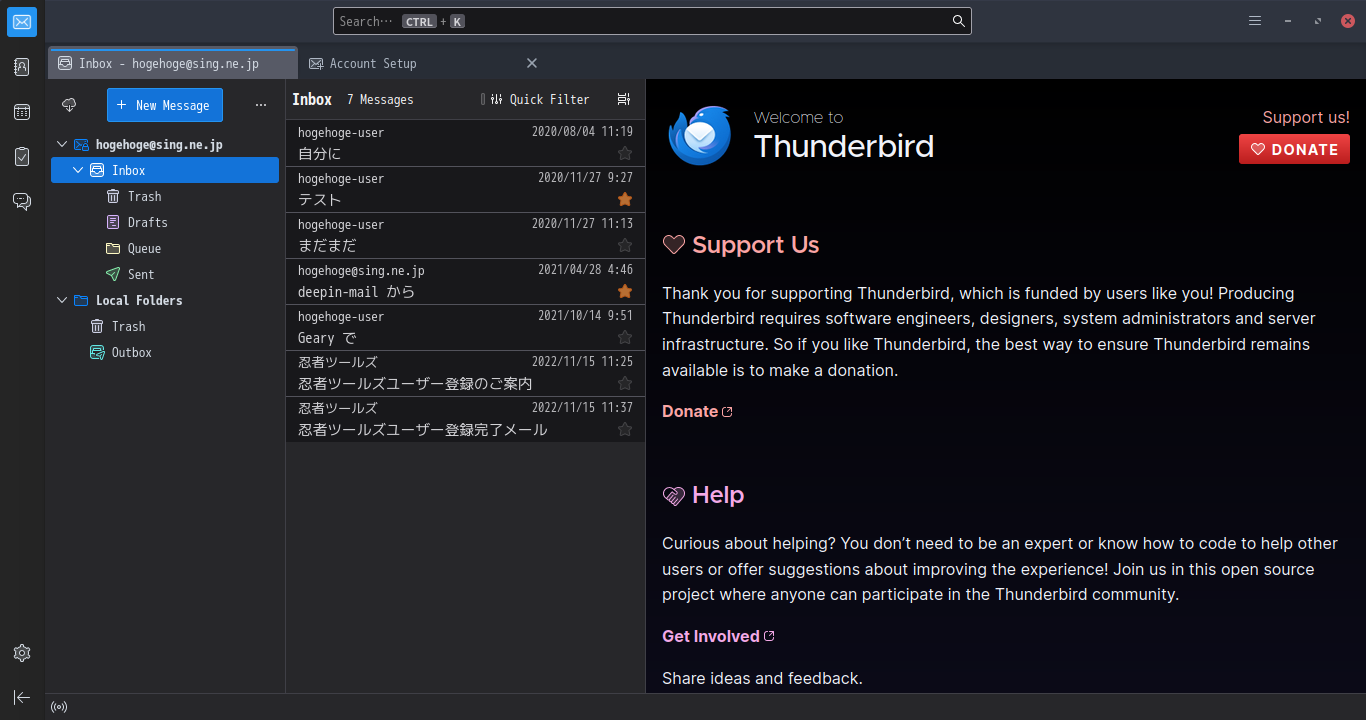
Task: Open folder pane options (three dots)
Action: 261,105
